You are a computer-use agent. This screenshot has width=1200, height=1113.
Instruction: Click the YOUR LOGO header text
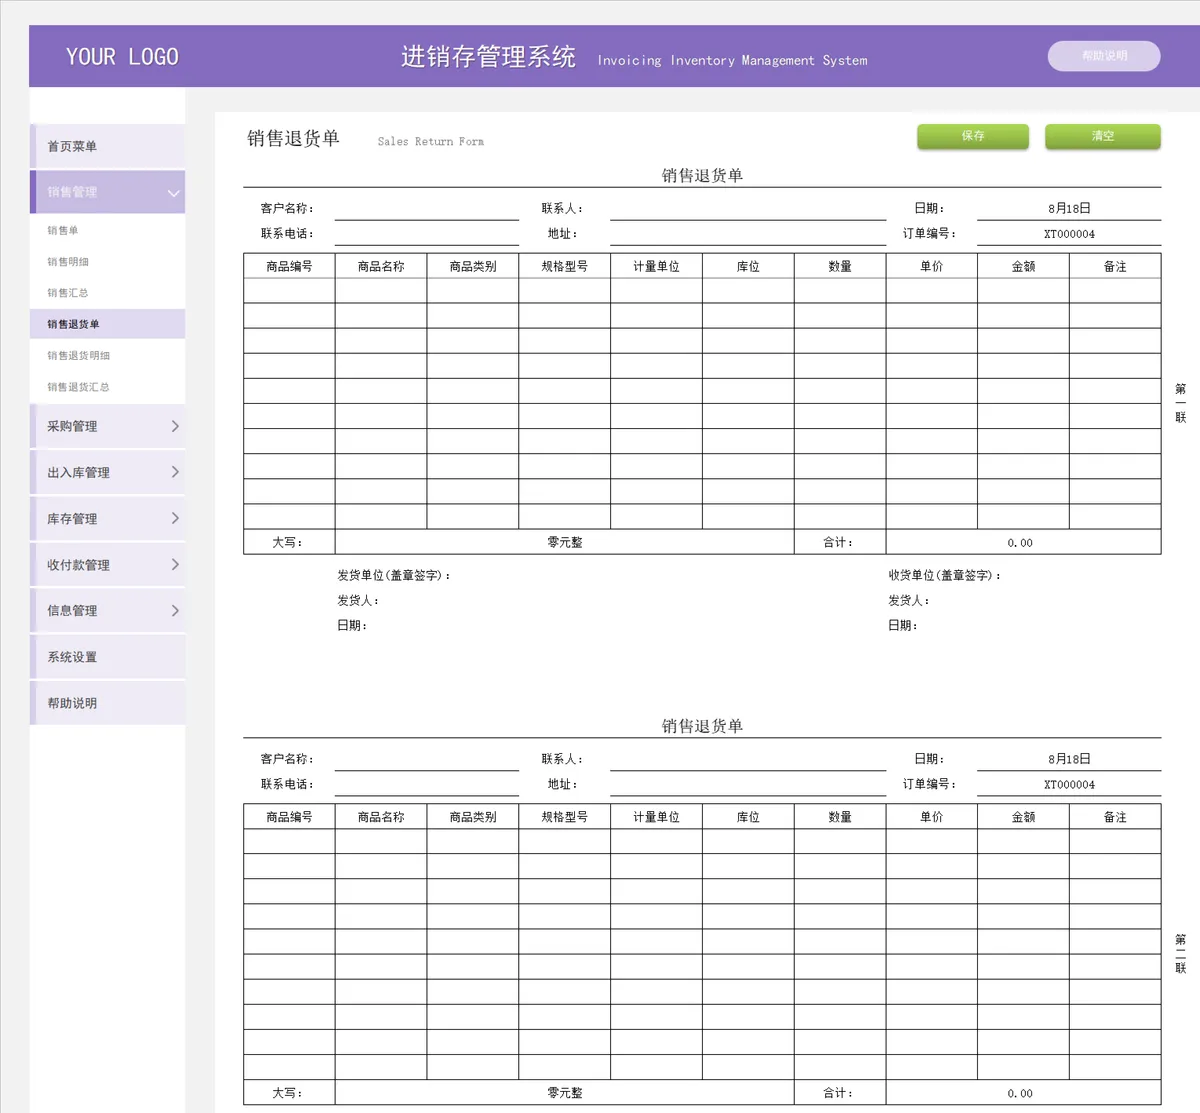pos(122,57)
